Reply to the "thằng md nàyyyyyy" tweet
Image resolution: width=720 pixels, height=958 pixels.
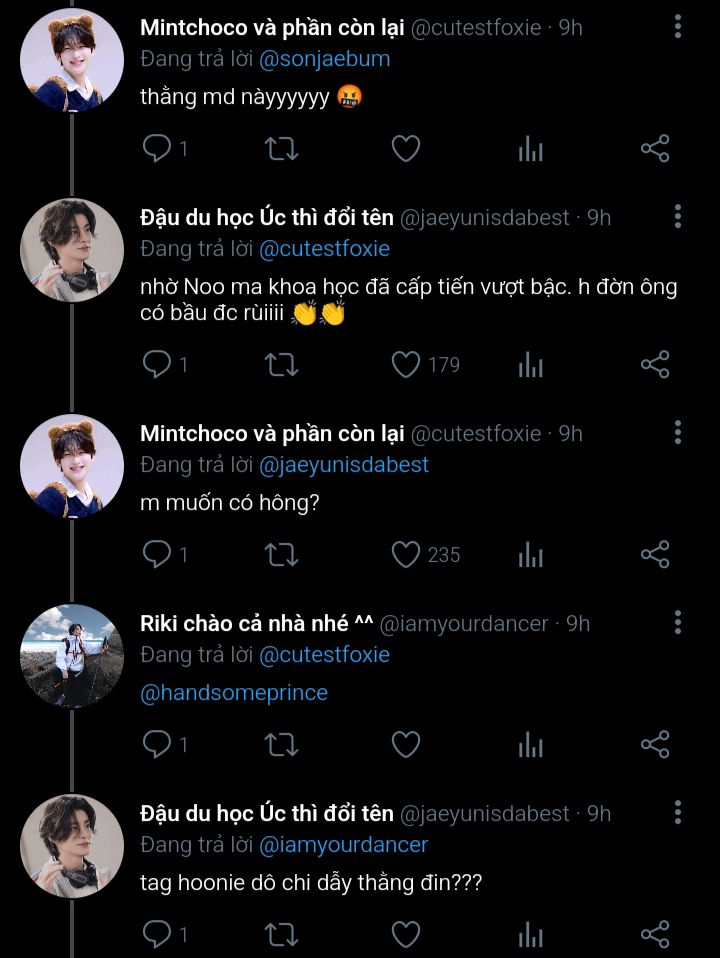pyautogui.click(x=157, y=149)
